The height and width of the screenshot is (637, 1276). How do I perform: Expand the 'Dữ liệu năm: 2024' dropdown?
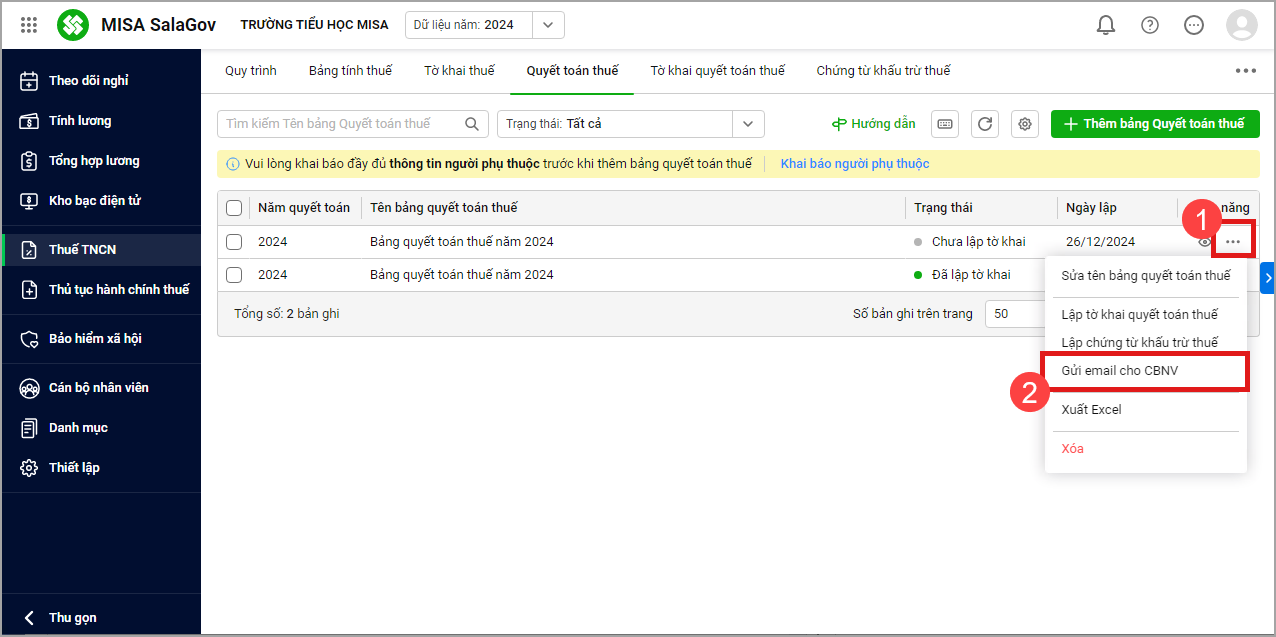547,25
